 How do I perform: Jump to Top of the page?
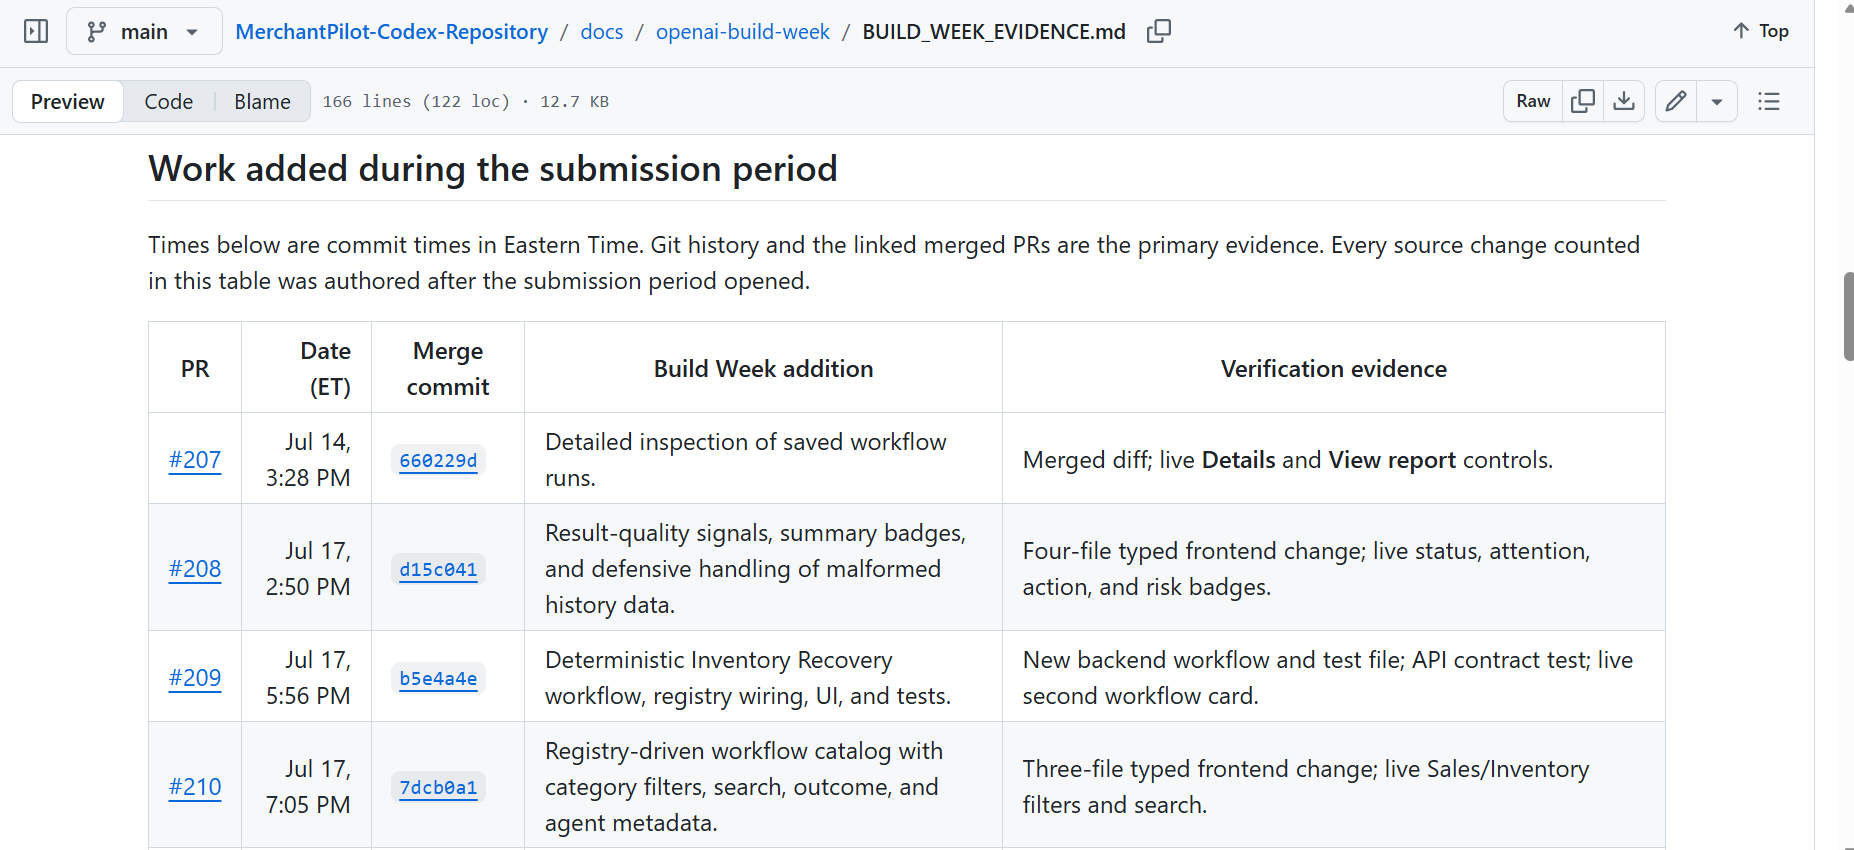click(x=1761, y=31)
